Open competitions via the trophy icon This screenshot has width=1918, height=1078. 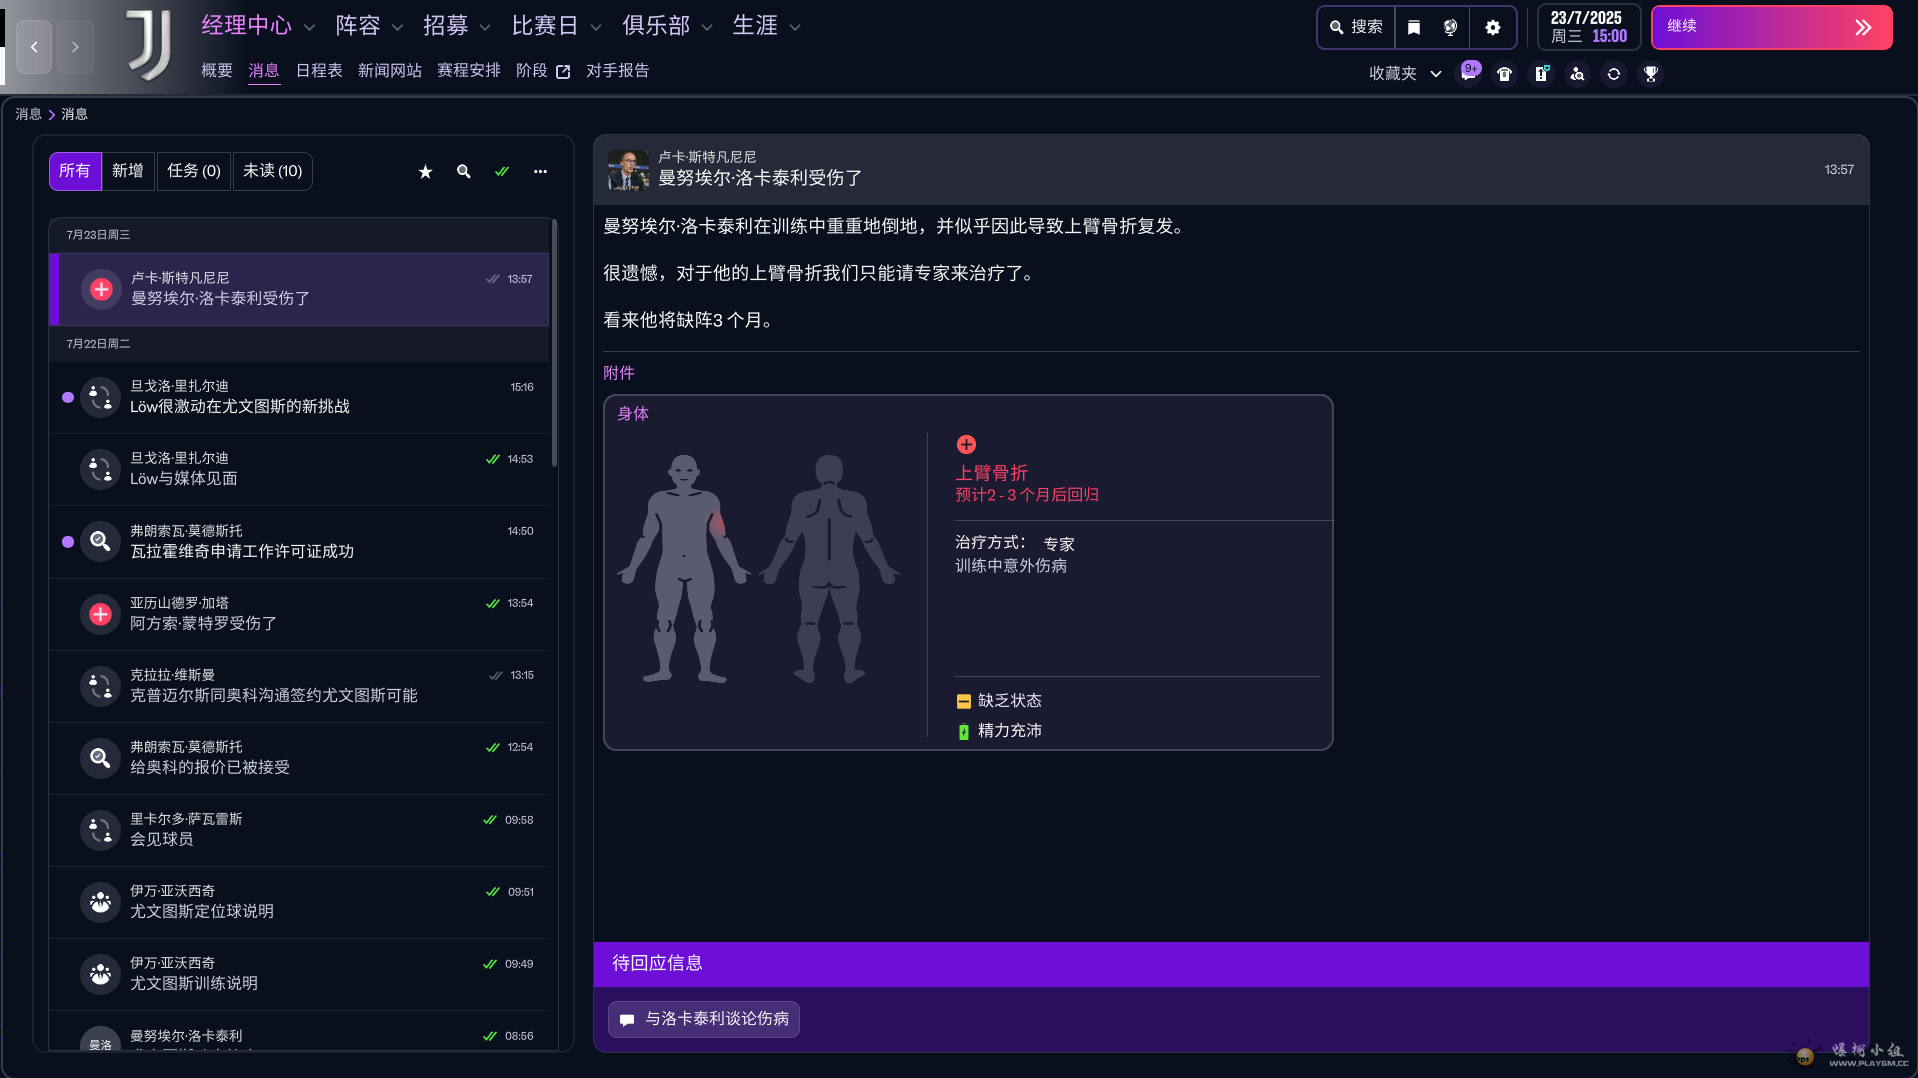coord(1650,73)
